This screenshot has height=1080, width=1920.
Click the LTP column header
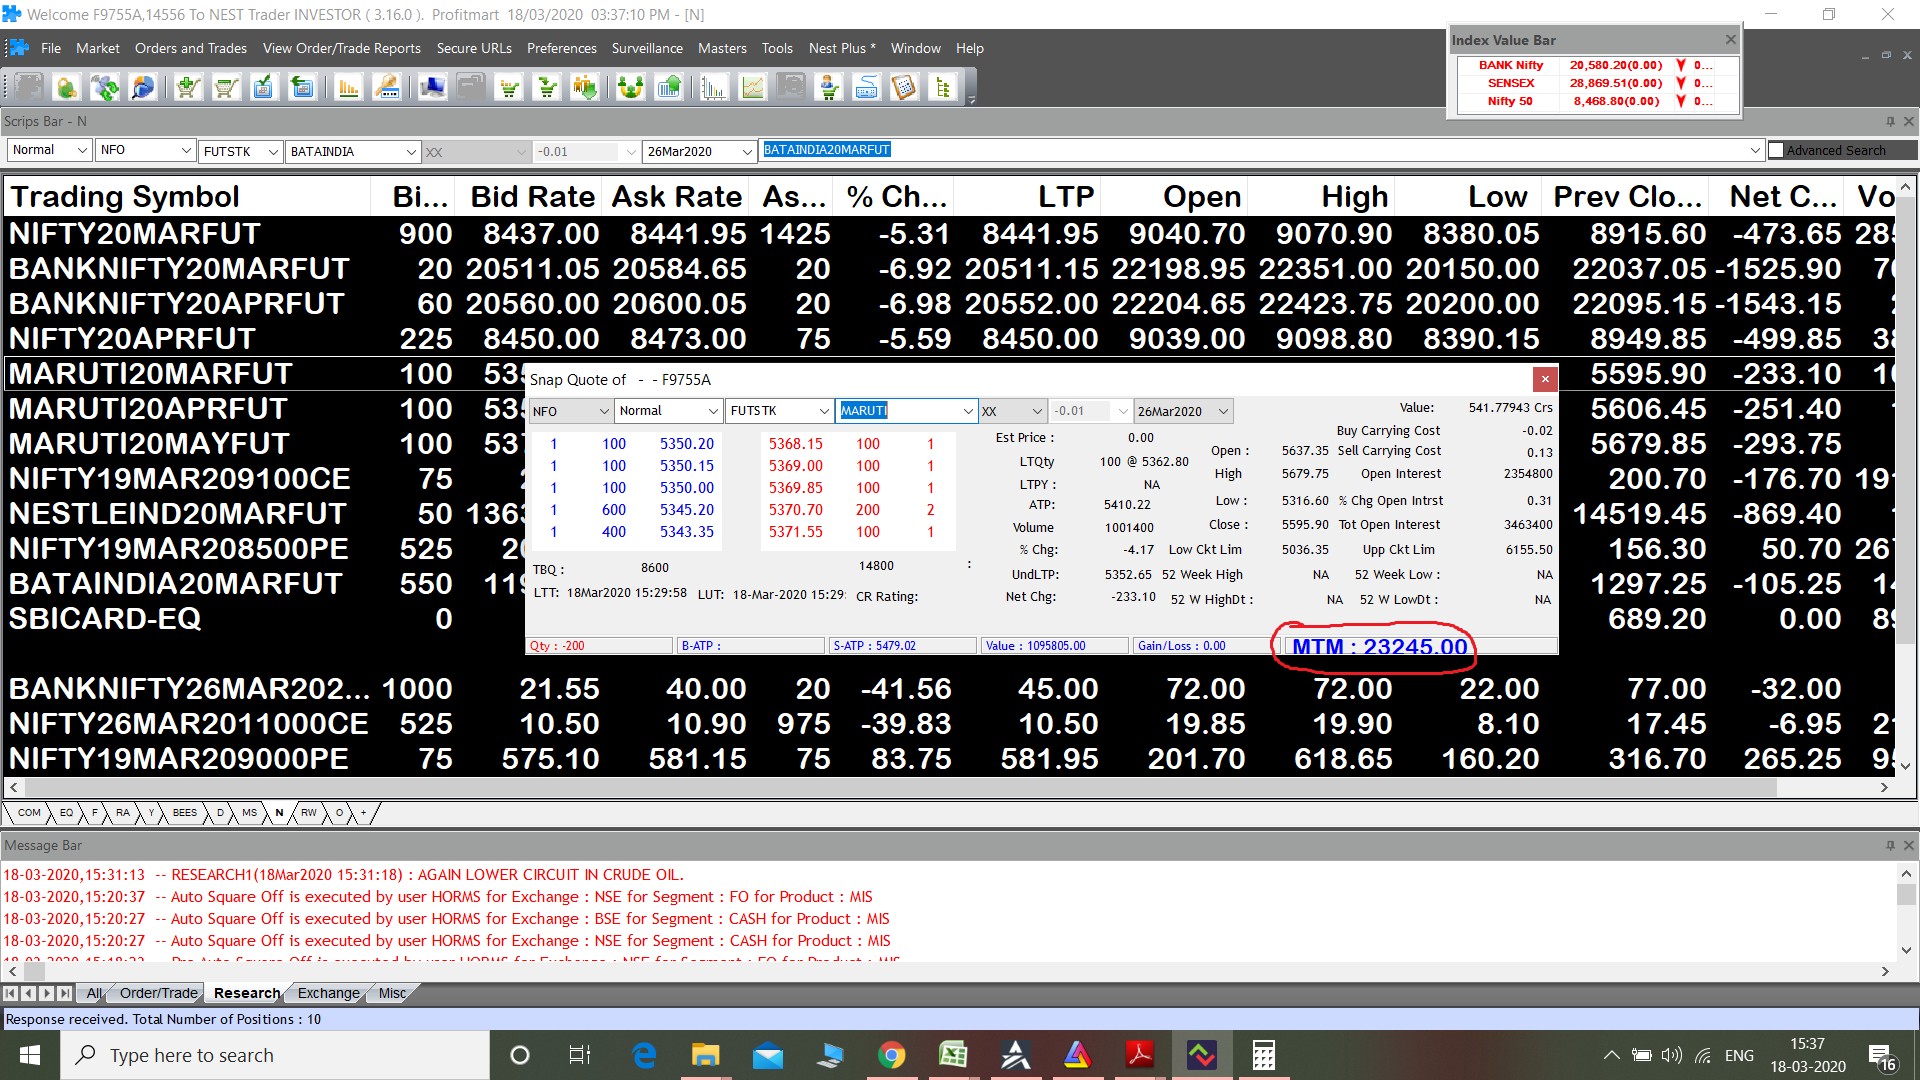1029,197
